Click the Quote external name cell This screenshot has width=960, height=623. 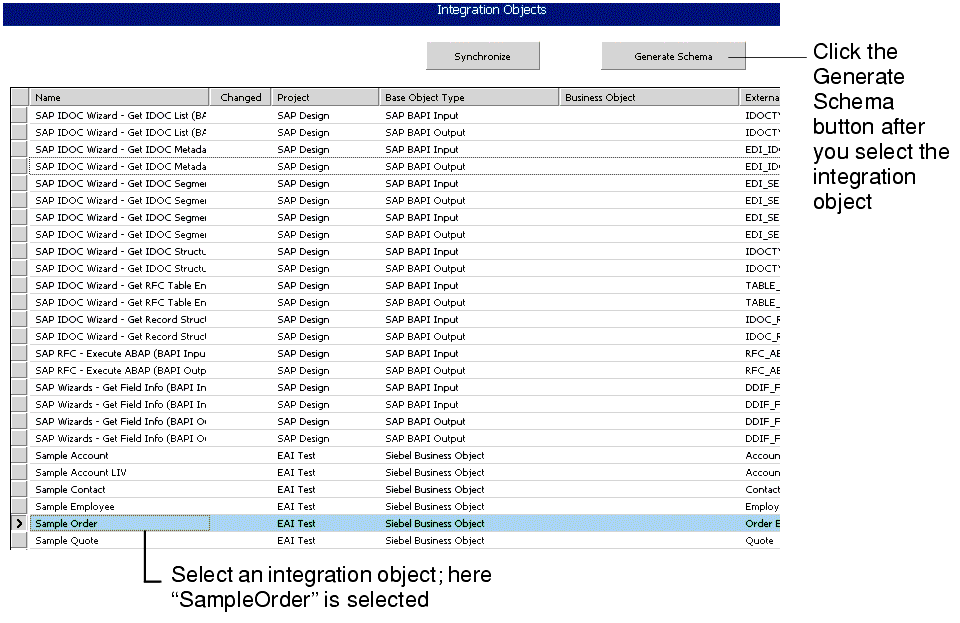[760, 540]
